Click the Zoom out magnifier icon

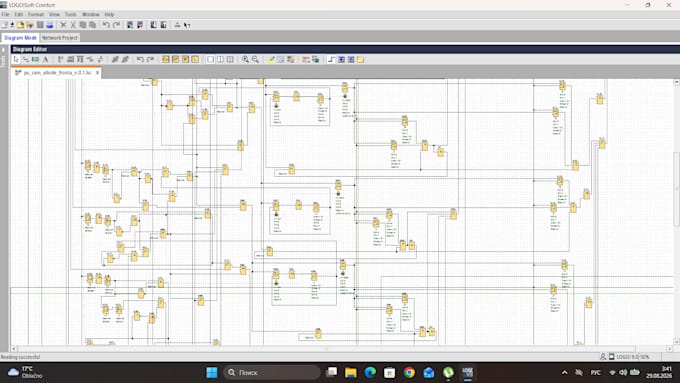(255, 59)
